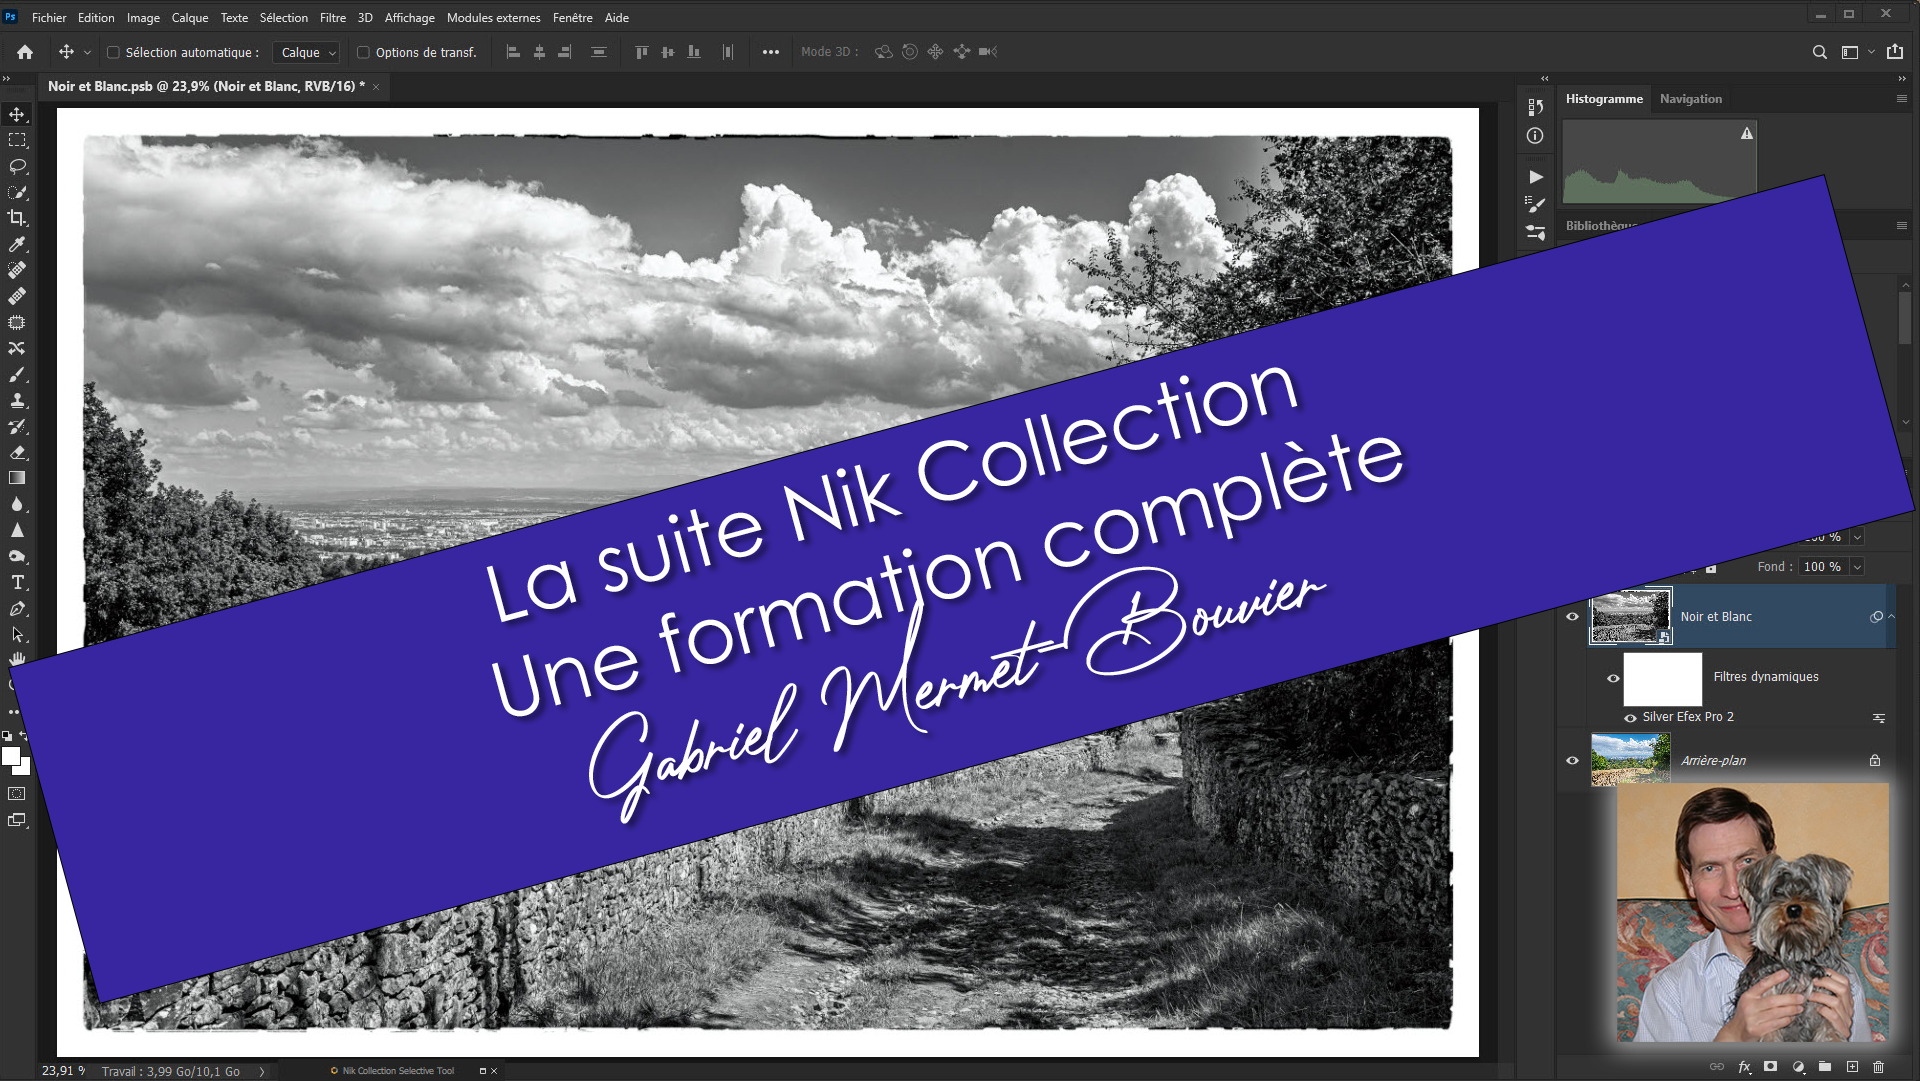1920x1081 pixels.
Task: Select the Eyedropper tool
Action: [17, 244]
